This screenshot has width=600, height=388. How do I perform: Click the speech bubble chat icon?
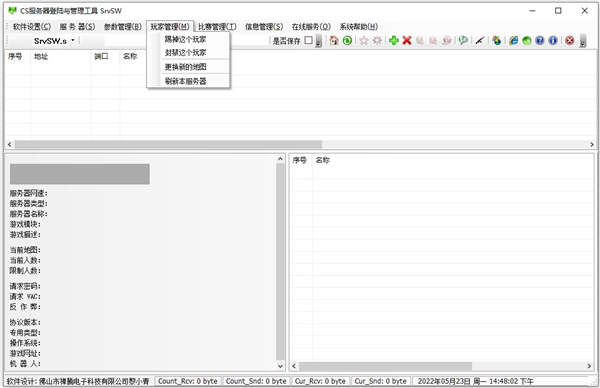(463, 40)
